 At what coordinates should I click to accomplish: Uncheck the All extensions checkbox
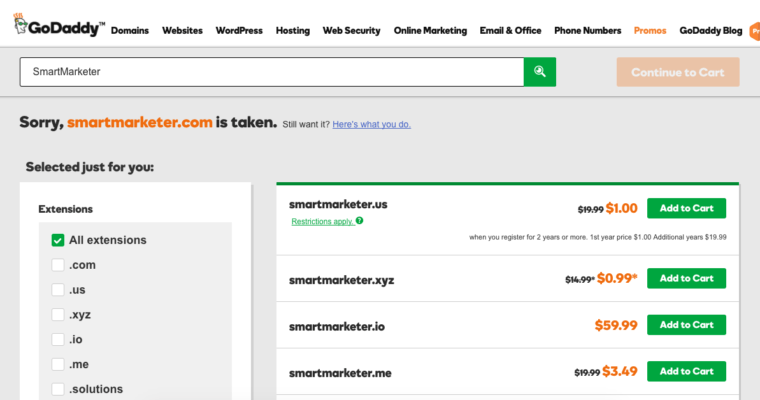tap(58, 240)
